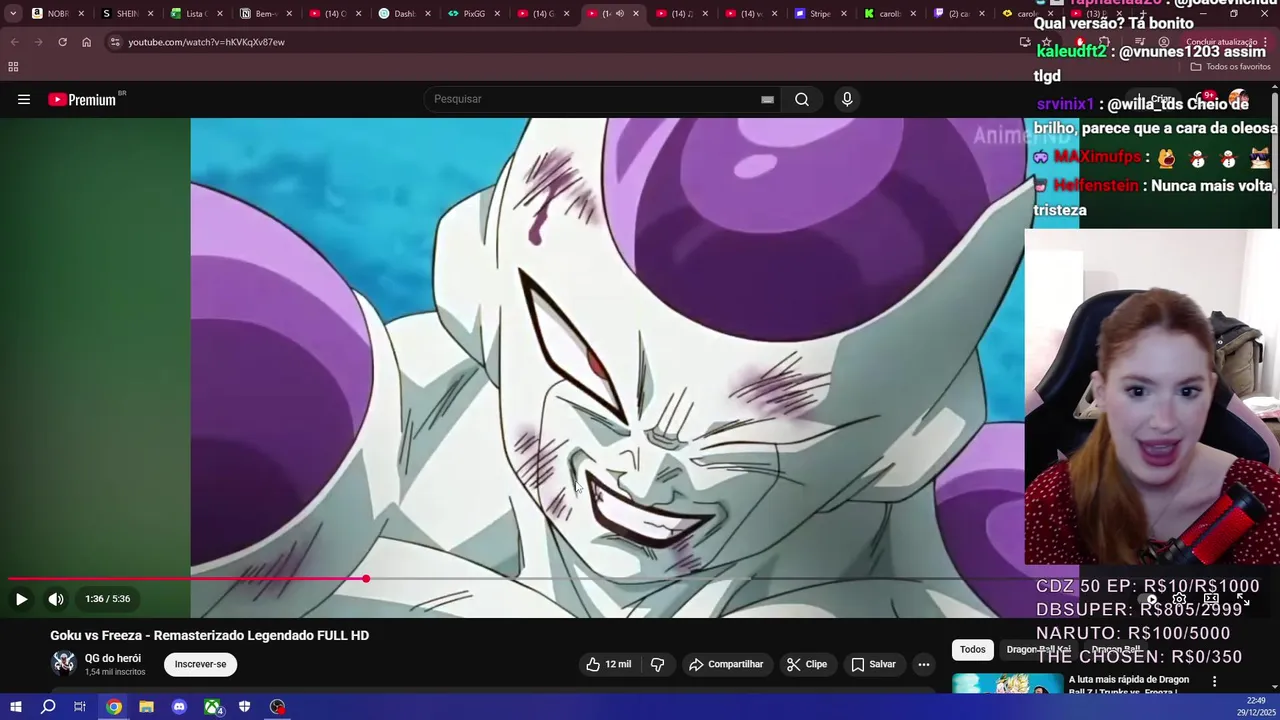Open clock and date in system tray

1256,706
